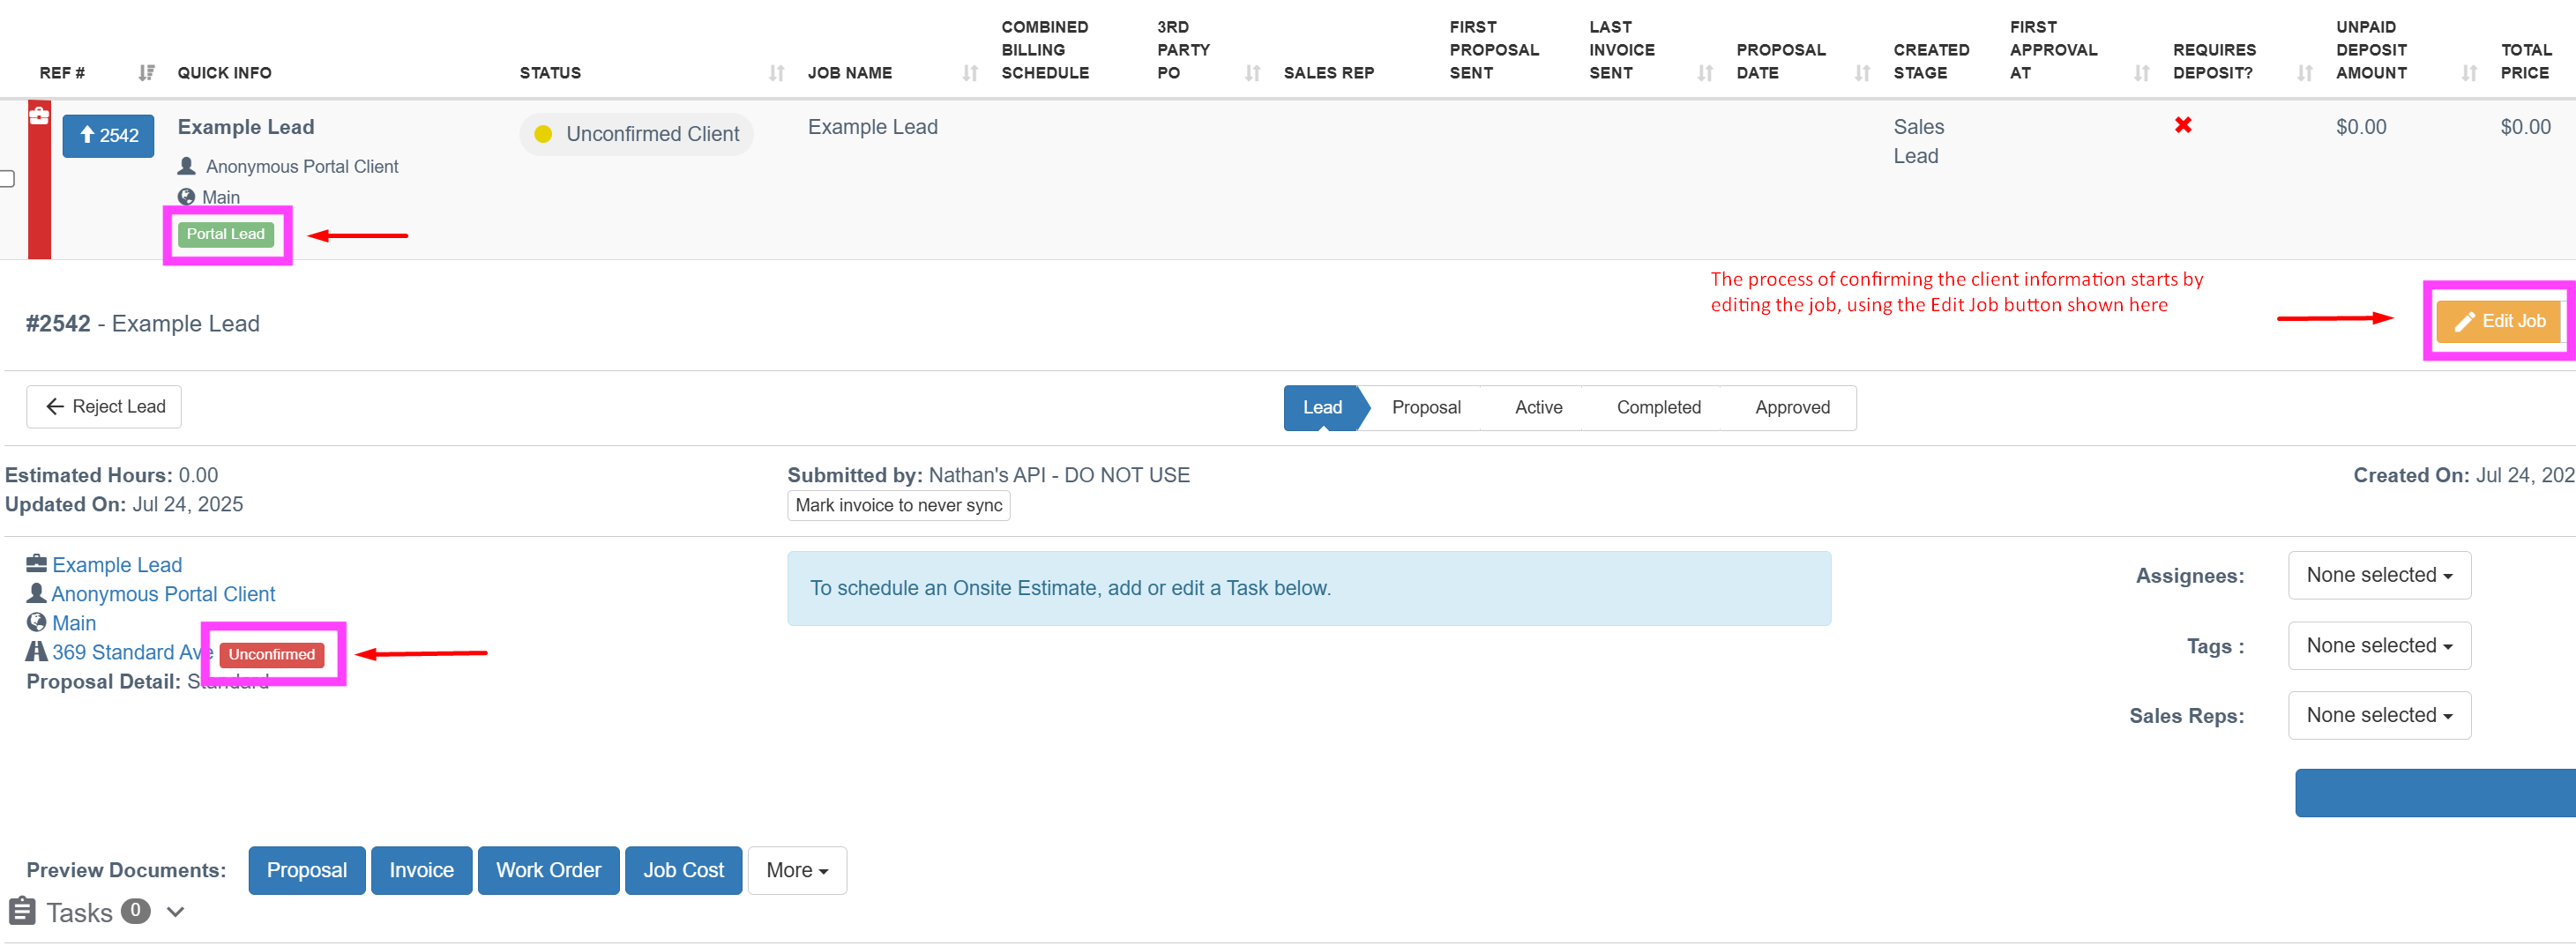Viewport: 2576px width, 946px height.
Task: Switch to the Proposal stage tab
Action: click(x=1425, y=407)
